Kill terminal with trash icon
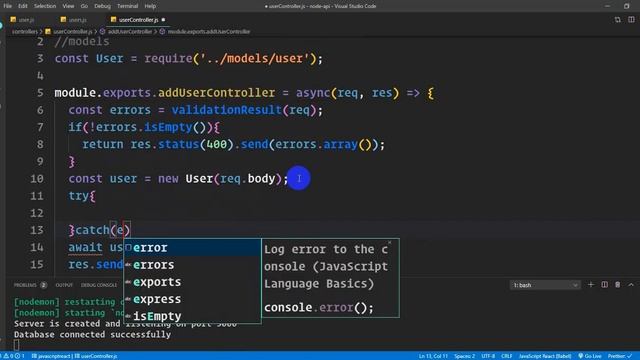Screen dimensions: 640x360 618,284
